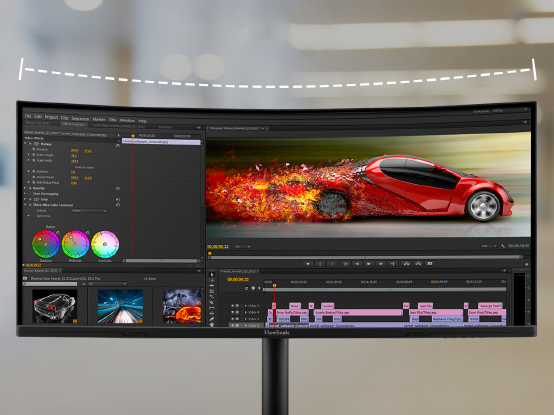The height and width of the screenshot is (415, 554).
Task: Click the Highlights color wheel
Action: point(105,244)
